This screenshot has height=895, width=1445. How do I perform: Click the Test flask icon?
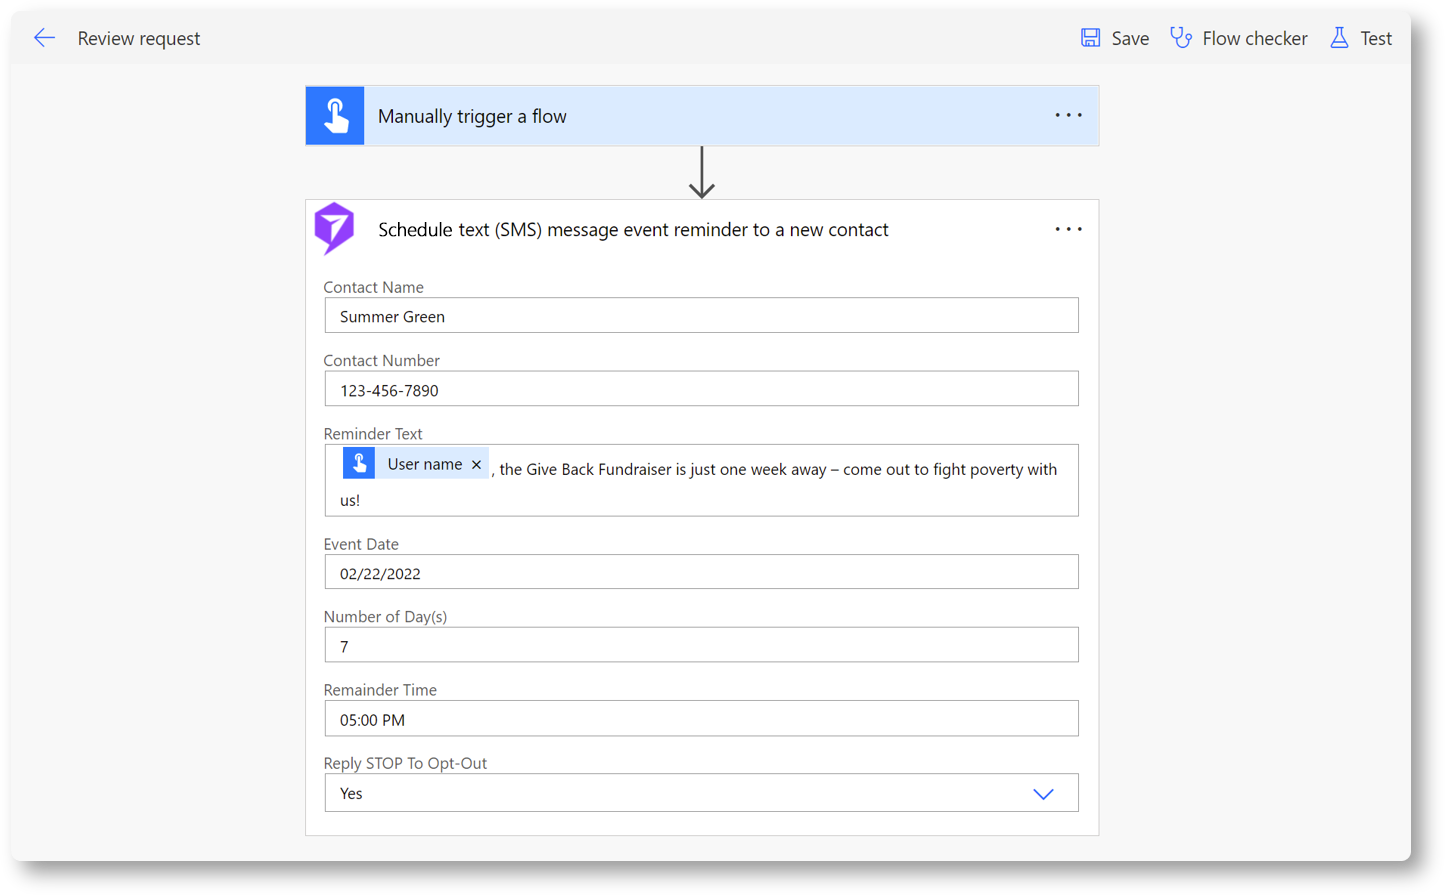tap(1339, 38)
